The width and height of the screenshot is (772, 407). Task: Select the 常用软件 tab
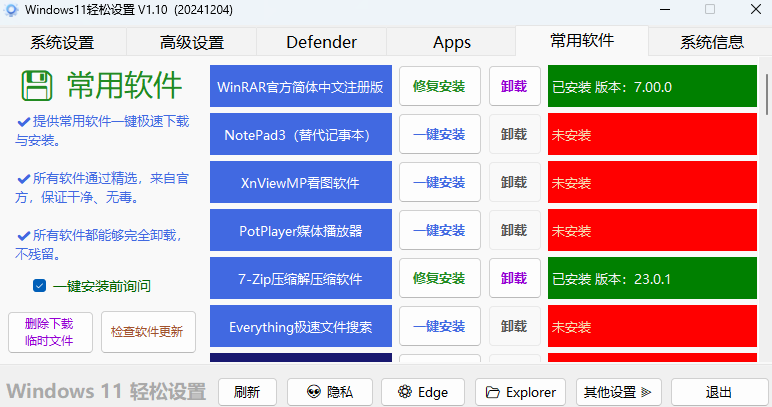[582, 41]
